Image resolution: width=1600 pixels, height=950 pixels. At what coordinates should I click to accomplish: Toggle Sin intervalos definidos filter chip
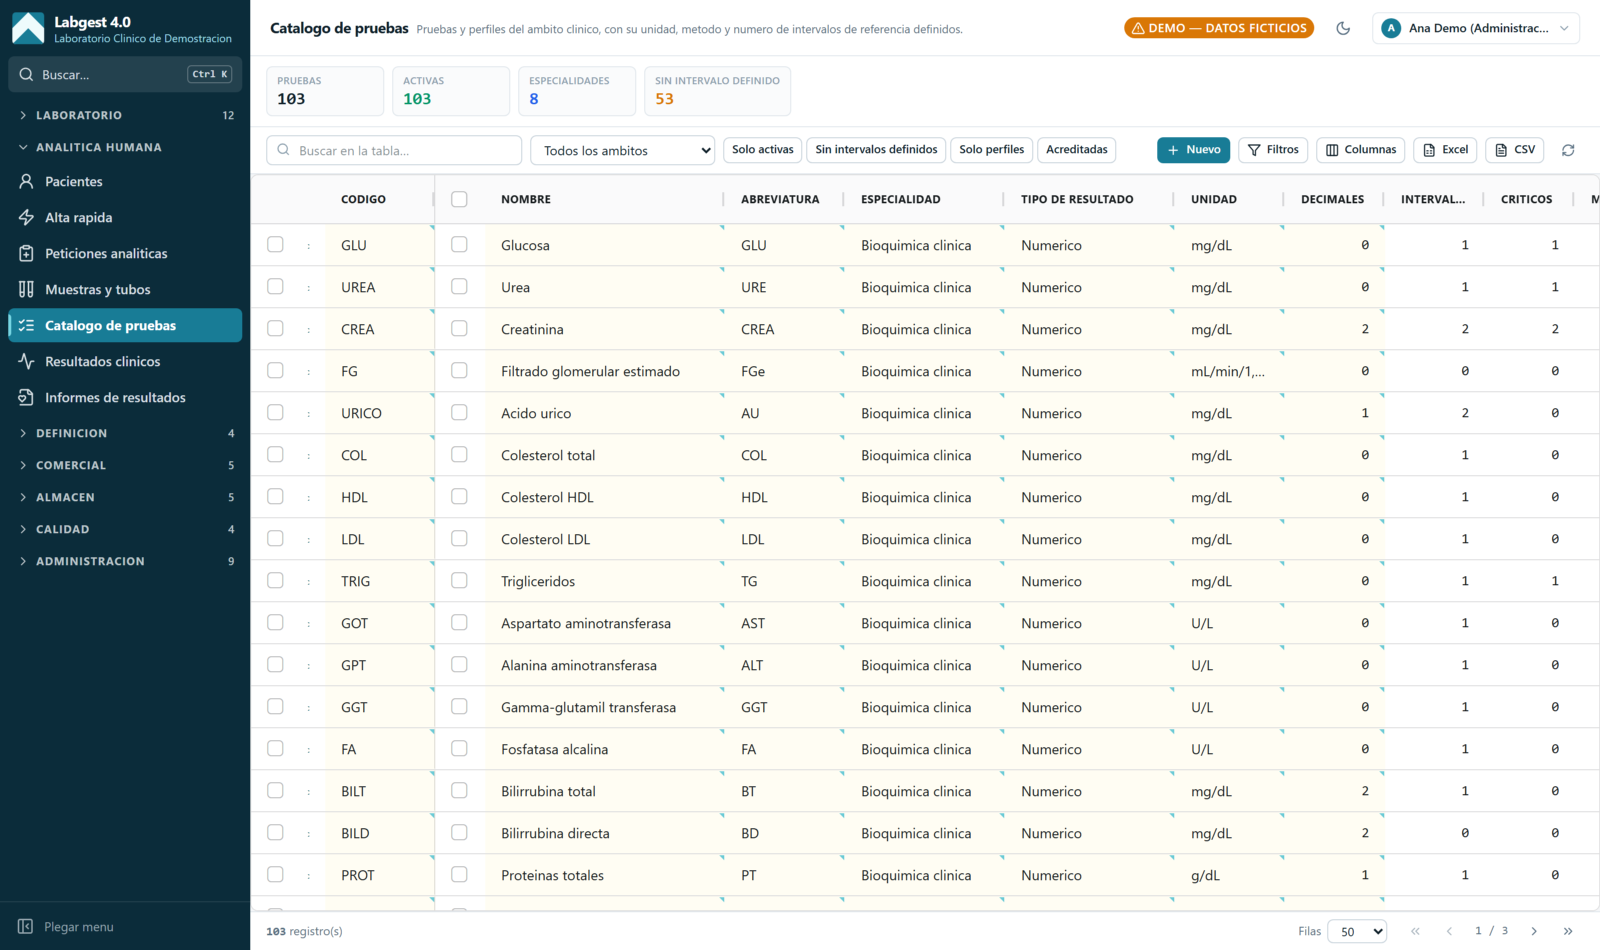pyautogui.click(x=876, y=150)
